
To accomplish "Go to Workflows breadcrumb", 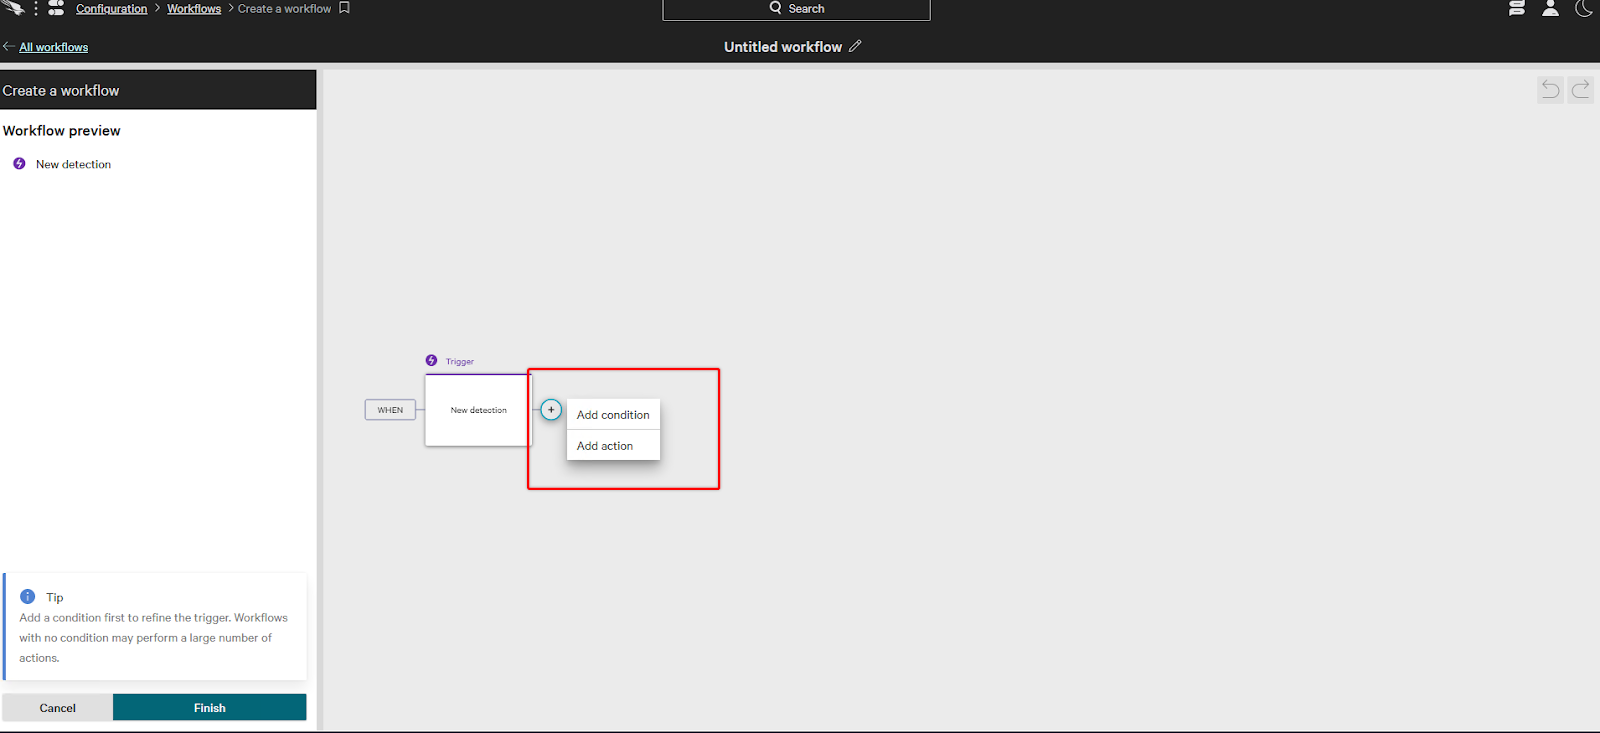I will point(194,8).
